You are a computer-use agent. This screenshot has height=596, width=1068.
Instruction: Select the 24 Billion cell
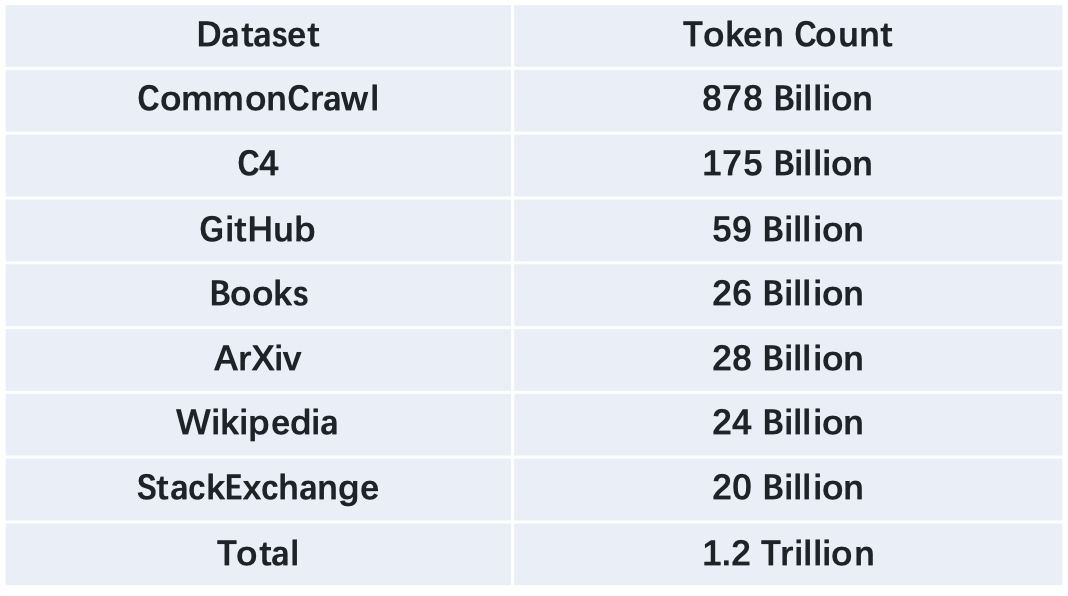pos(787,424)
